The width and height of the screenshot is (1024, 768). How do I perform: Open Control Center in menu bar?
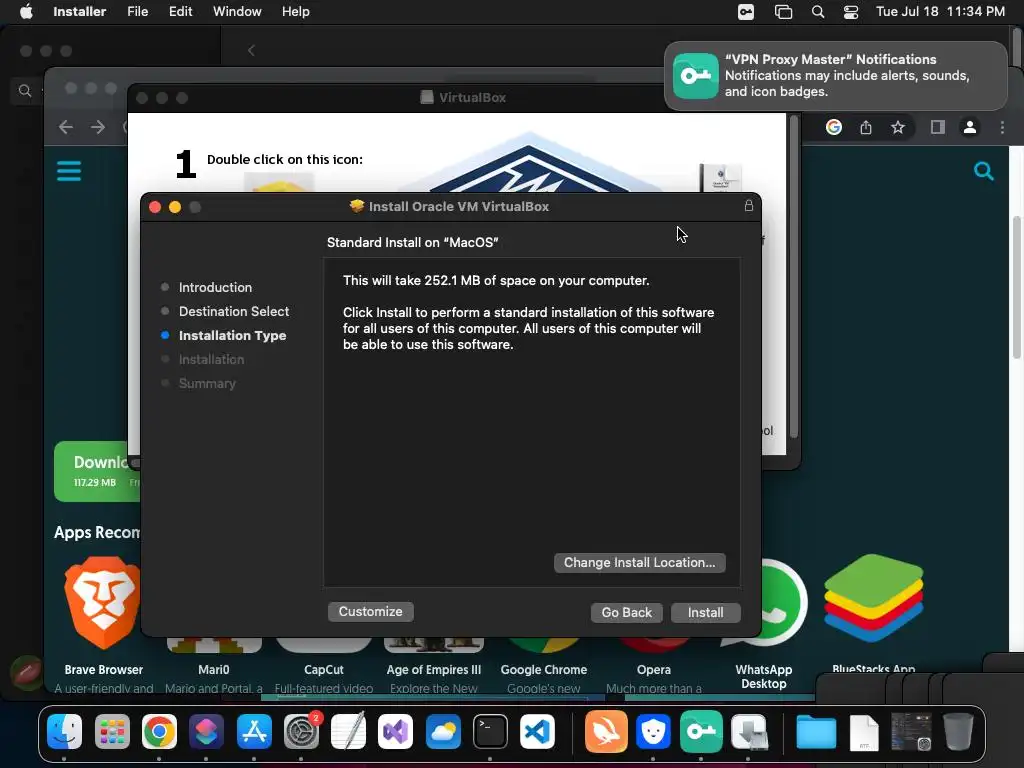(851, 12)
